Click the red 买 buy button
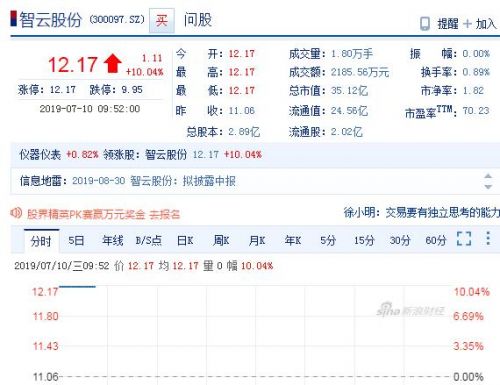Screen dimensions: 500x385 pyautogui.click(x=162, y=21)
